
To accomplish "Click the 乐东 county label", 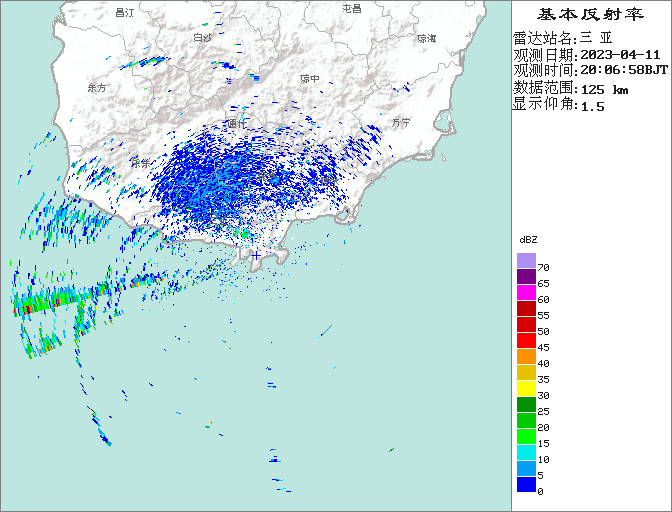I will [141, 163].
